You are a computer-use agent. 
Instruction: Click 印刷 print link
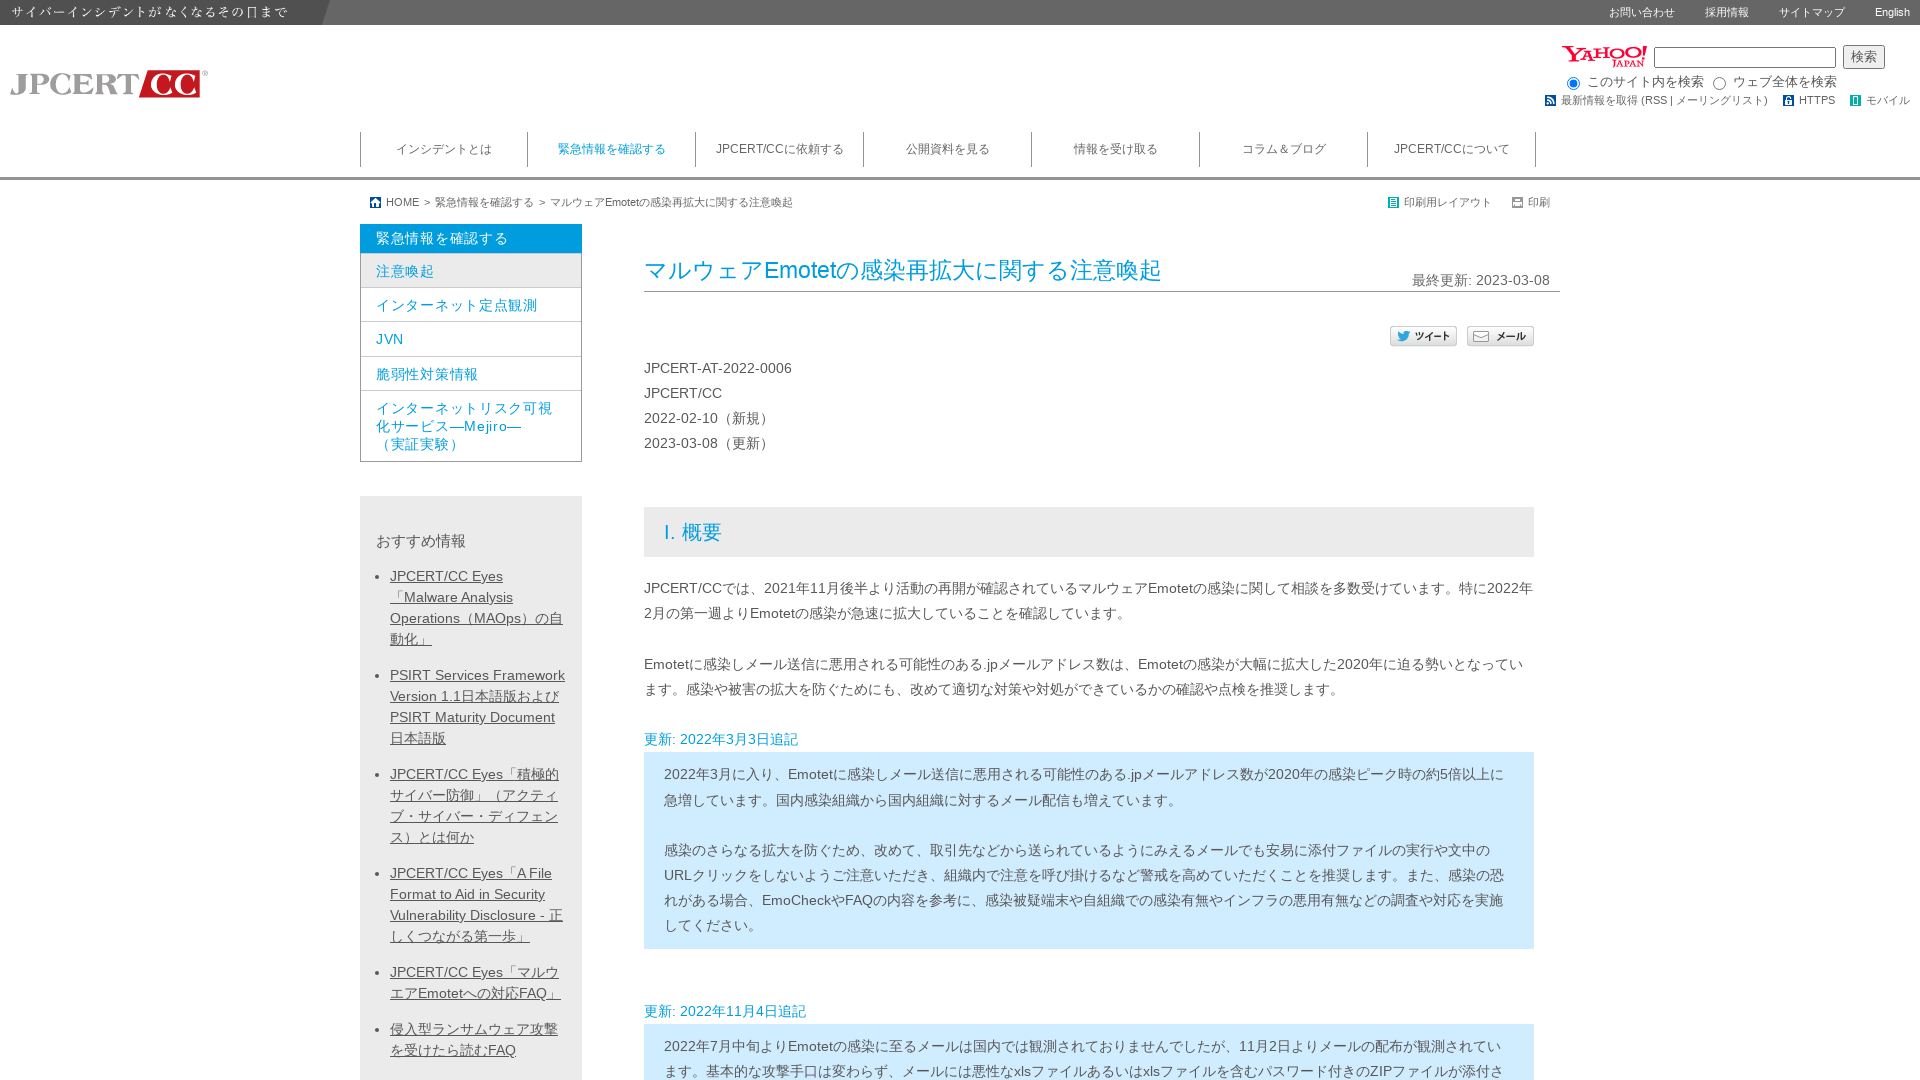[x=1539, y=203]
